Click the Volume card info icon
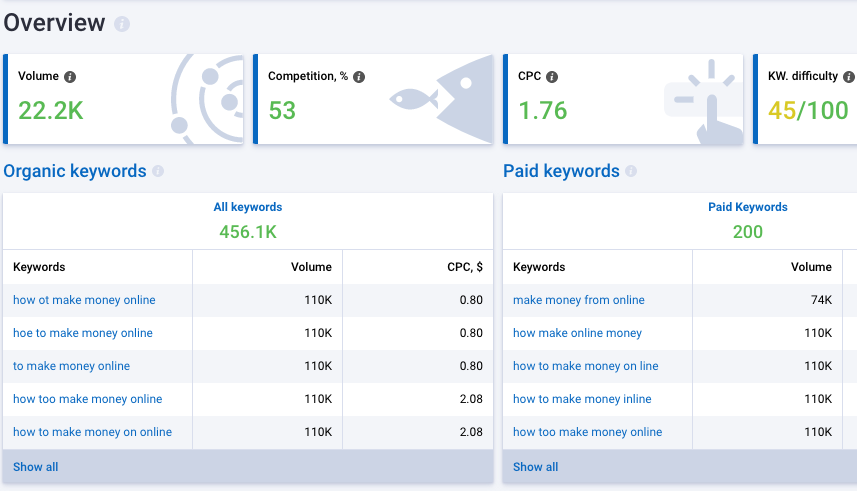 (70, 77)
